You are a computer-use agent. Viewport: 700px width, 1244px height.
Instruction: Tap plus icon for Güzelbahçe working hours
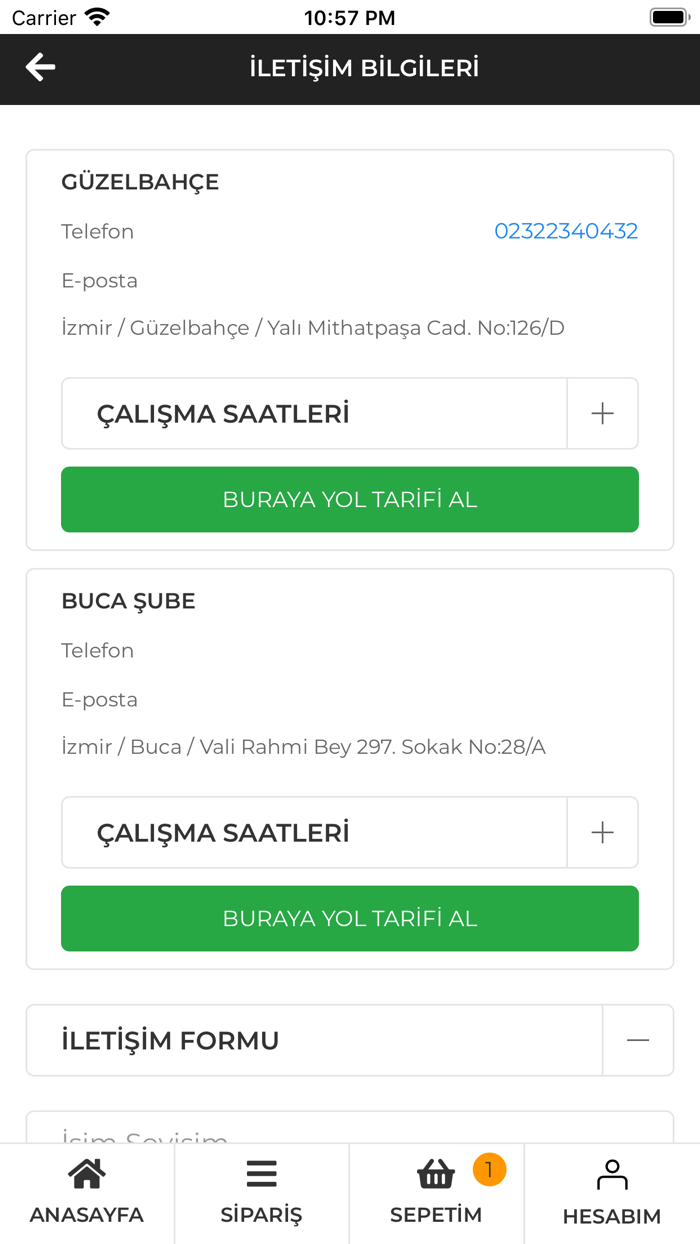coord(602,414)
